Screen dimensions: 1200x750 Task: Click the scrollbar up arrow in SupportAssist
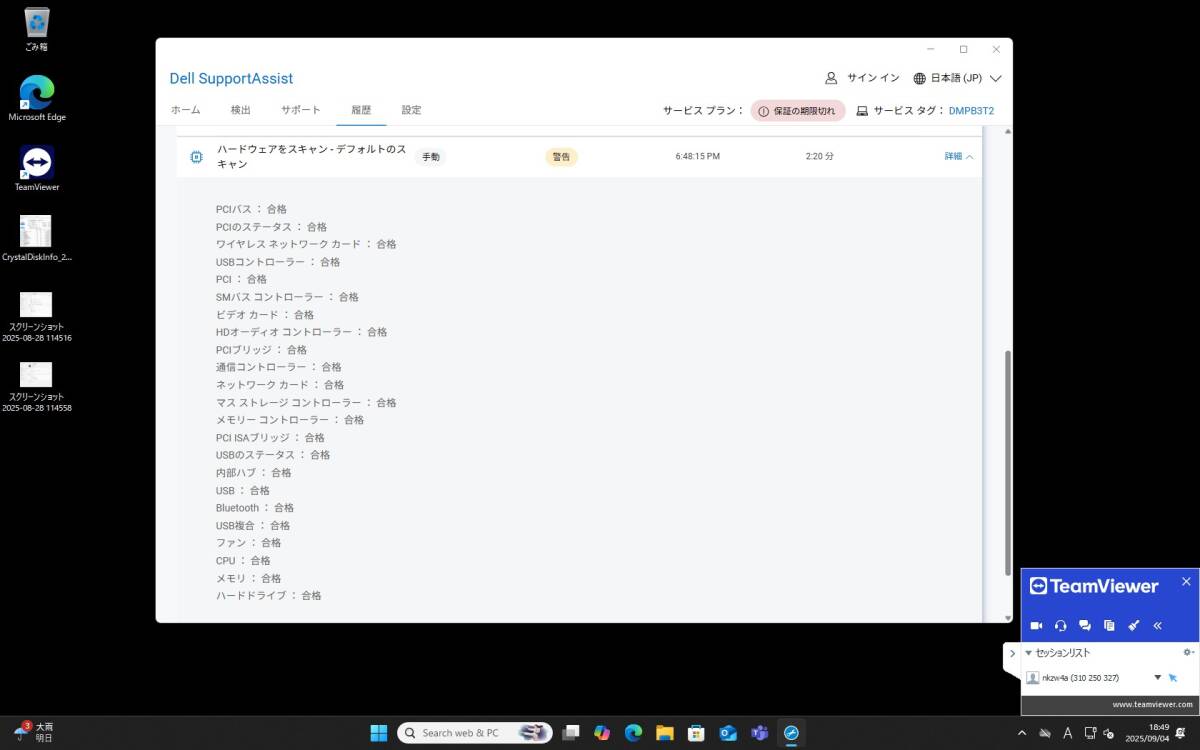click(1006, 132)
